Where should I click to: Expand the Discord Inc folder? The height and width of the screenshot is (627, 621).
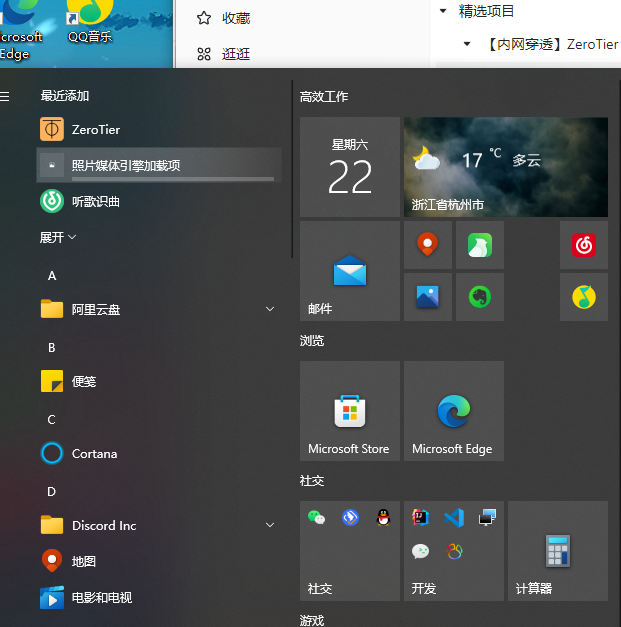click(x=159, y=525)
